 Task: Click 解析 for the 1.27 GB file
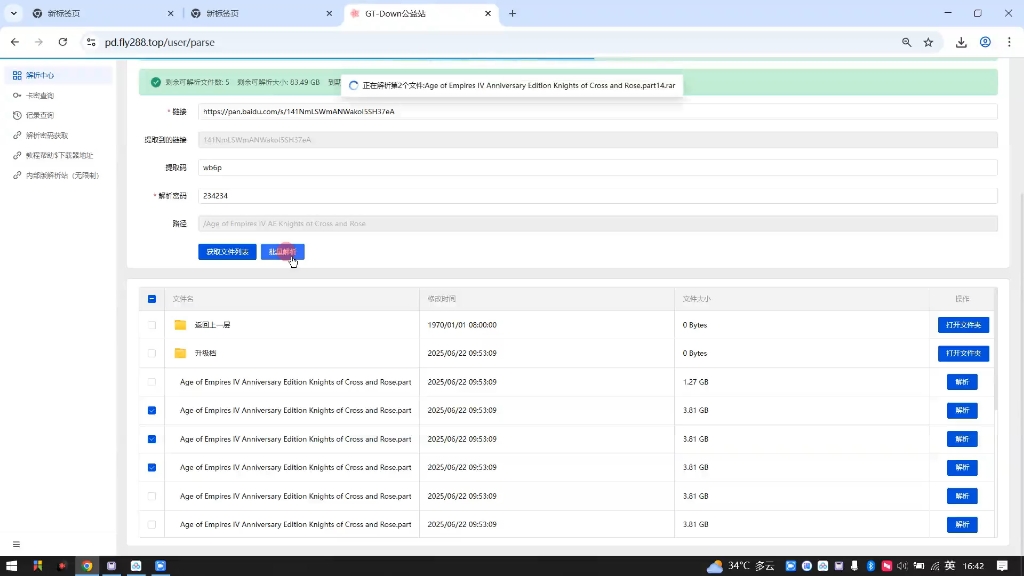coord(962,382)
